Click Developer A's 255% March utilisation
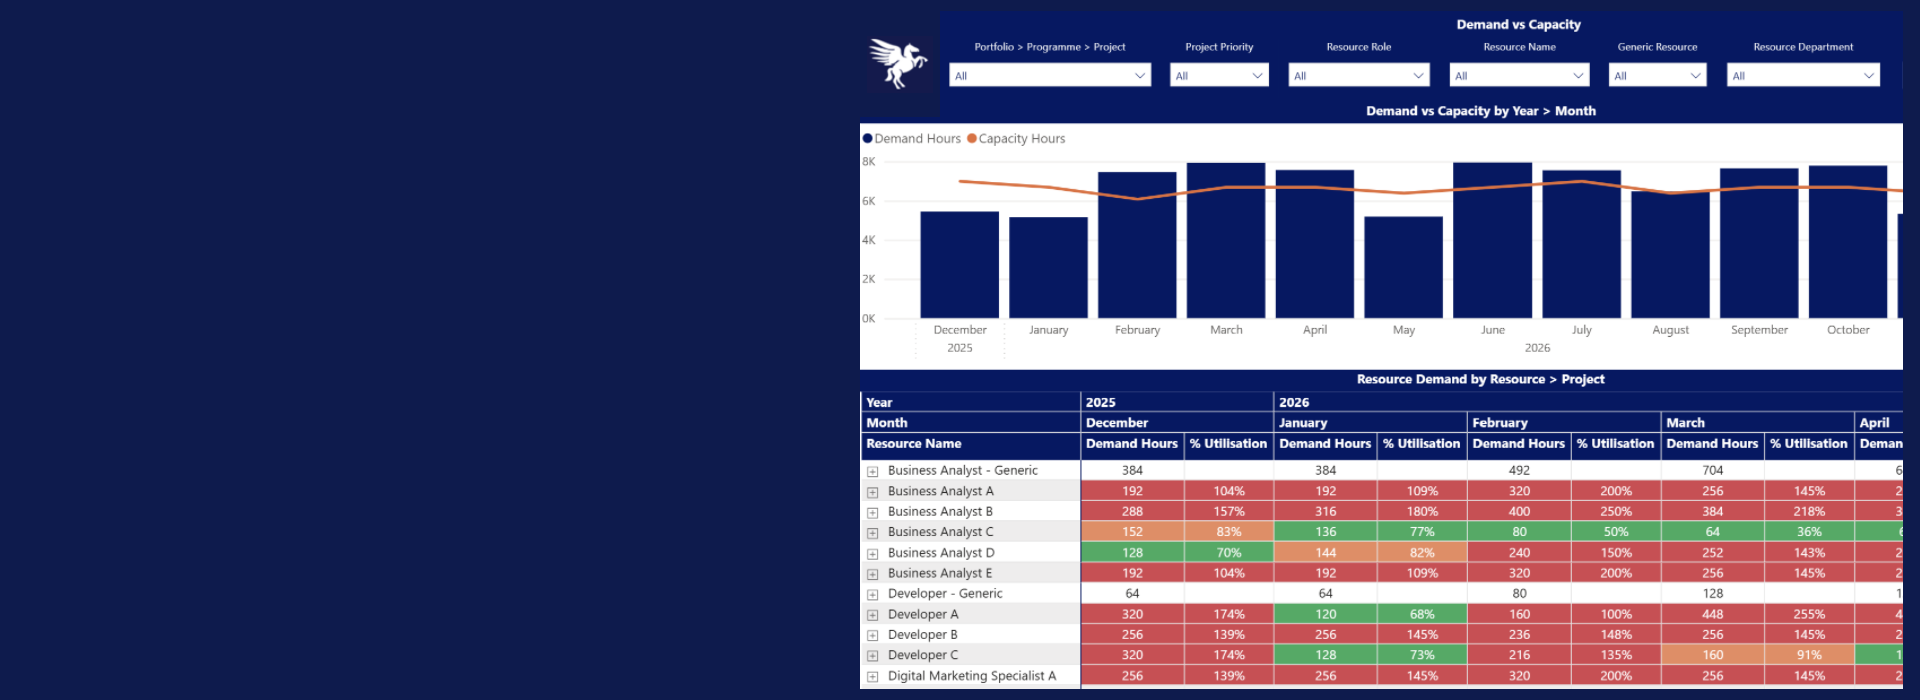 (1809, 615)
